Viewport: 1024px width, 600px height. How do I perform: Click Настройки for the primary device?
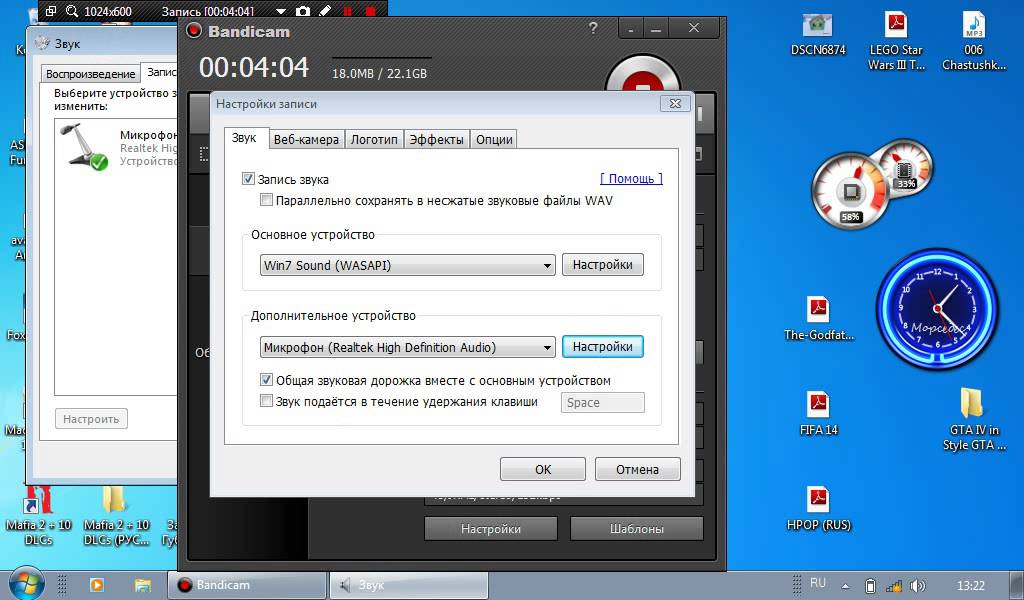click(x=603, y=264)
